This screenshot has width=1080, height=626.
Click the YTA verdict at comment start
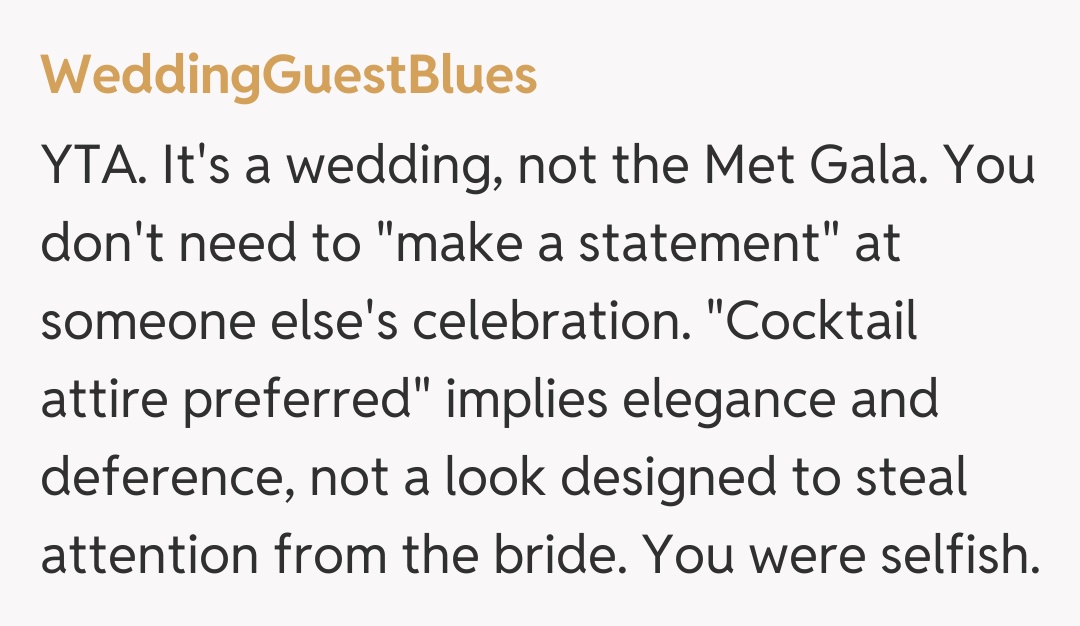(93, 166)
